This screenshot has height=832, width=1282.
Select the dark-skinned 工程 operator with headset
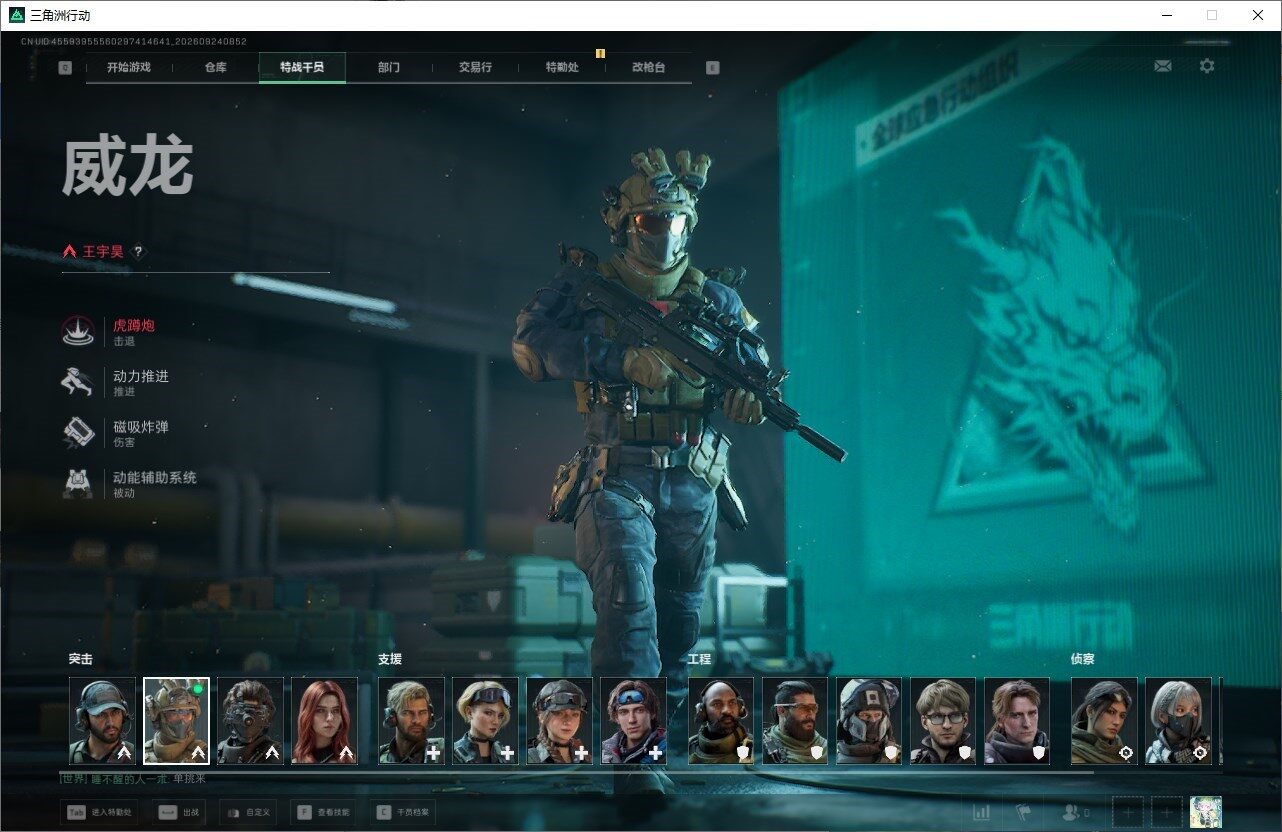(721, 721)
